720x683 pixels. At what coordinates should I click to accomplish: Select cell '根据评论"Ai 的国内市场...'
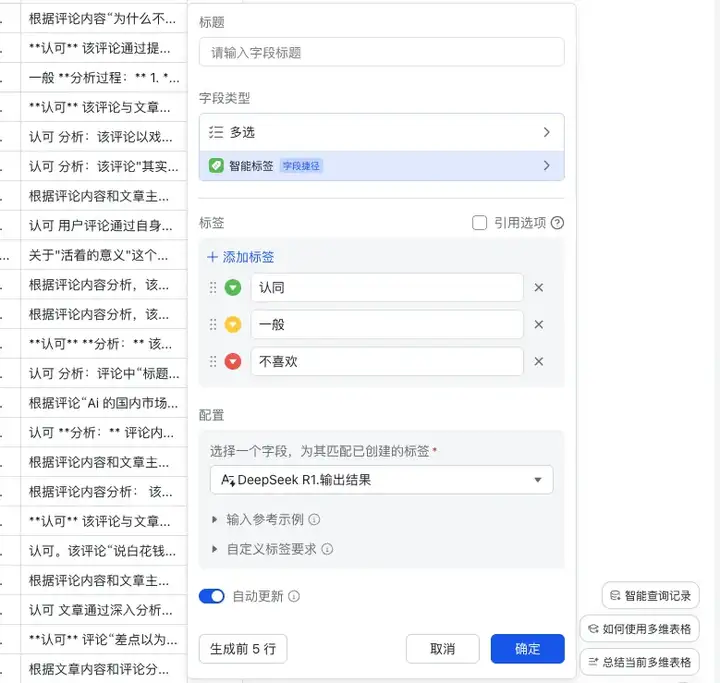104,403
